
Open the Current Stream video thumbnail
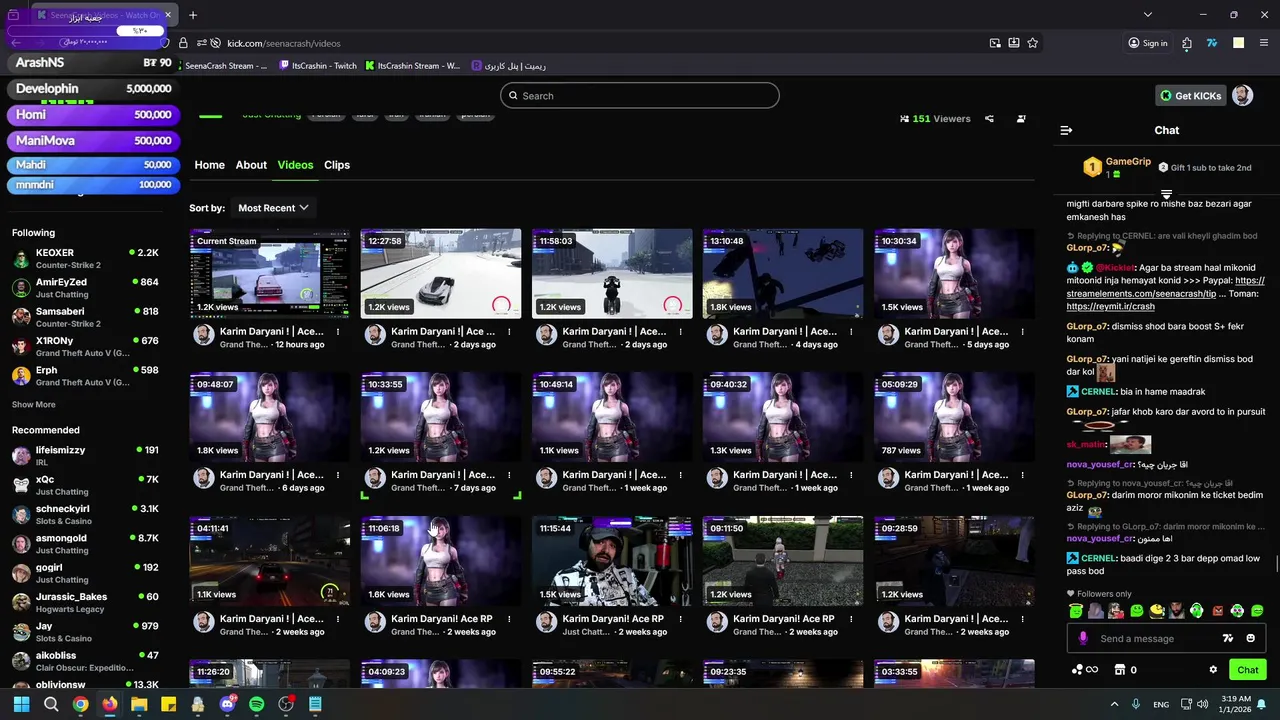pos(270,274)
